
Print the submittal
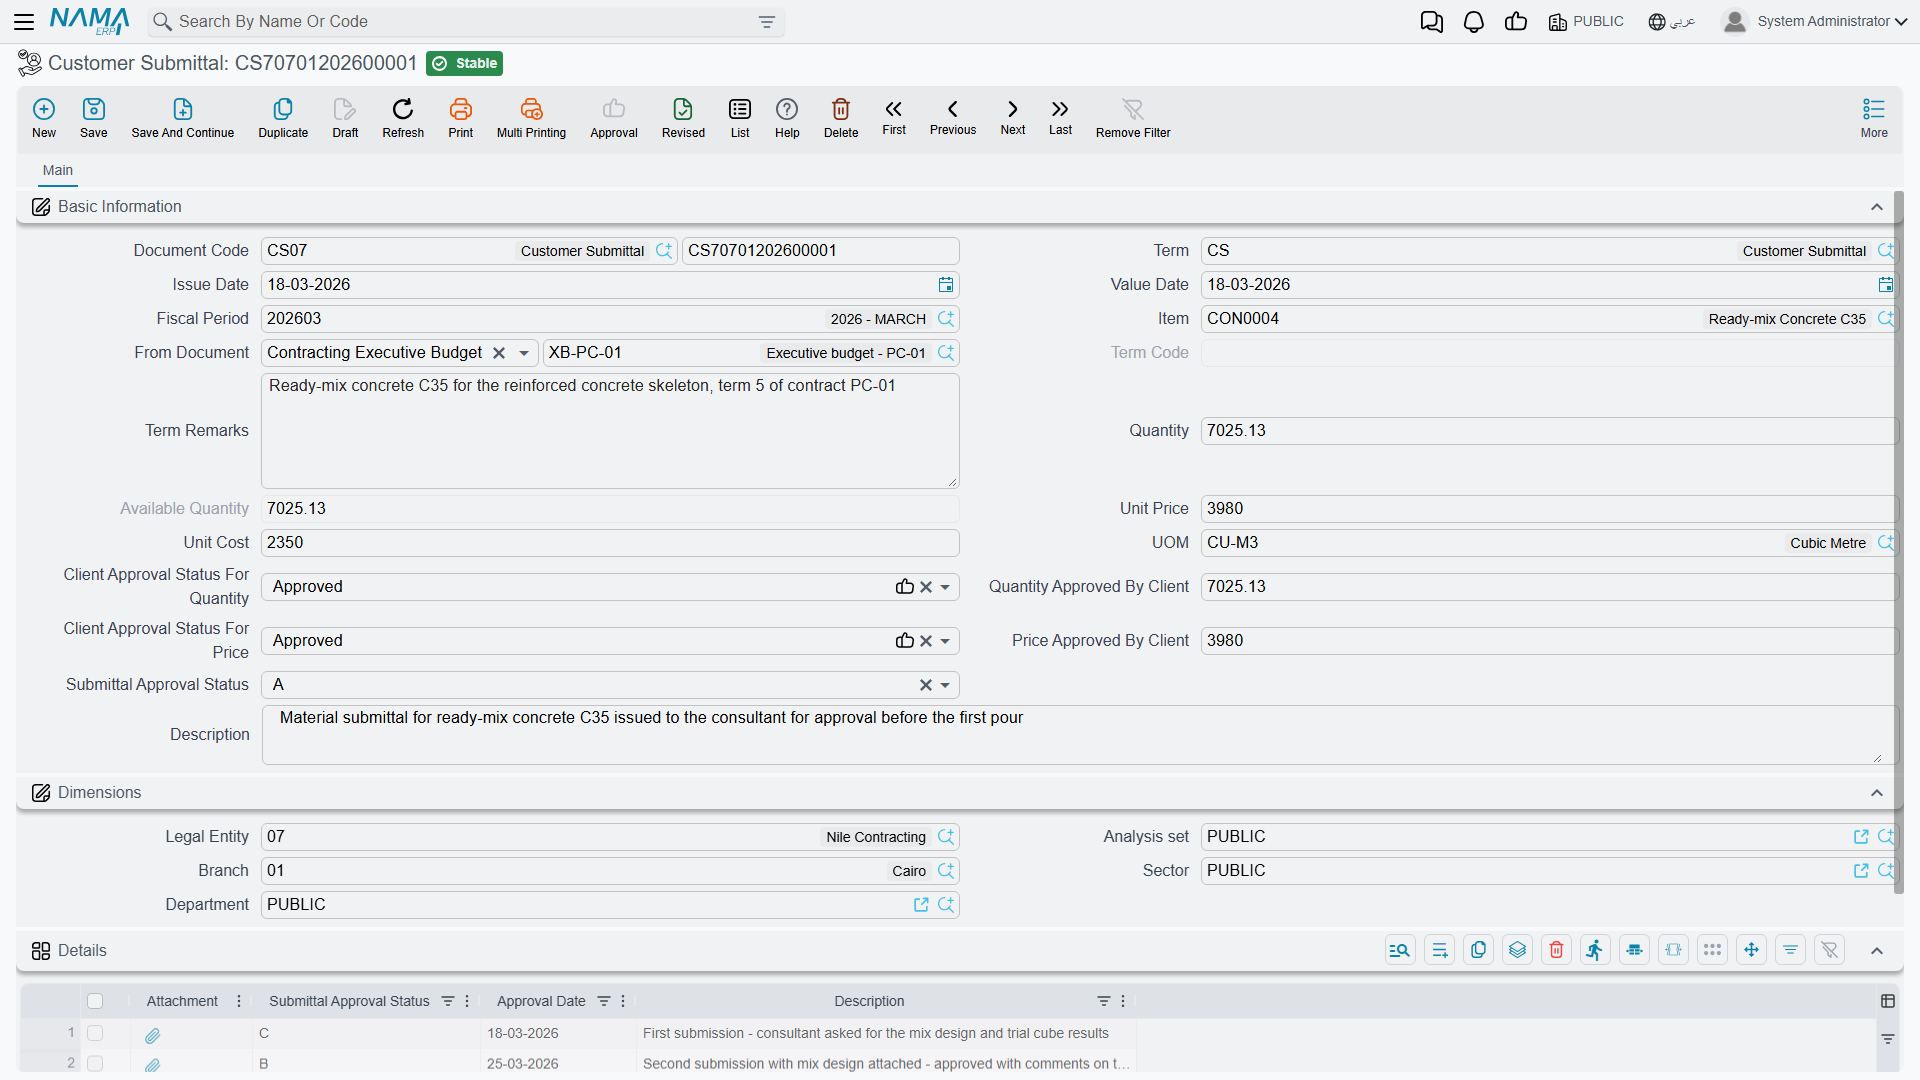point(461,117)
